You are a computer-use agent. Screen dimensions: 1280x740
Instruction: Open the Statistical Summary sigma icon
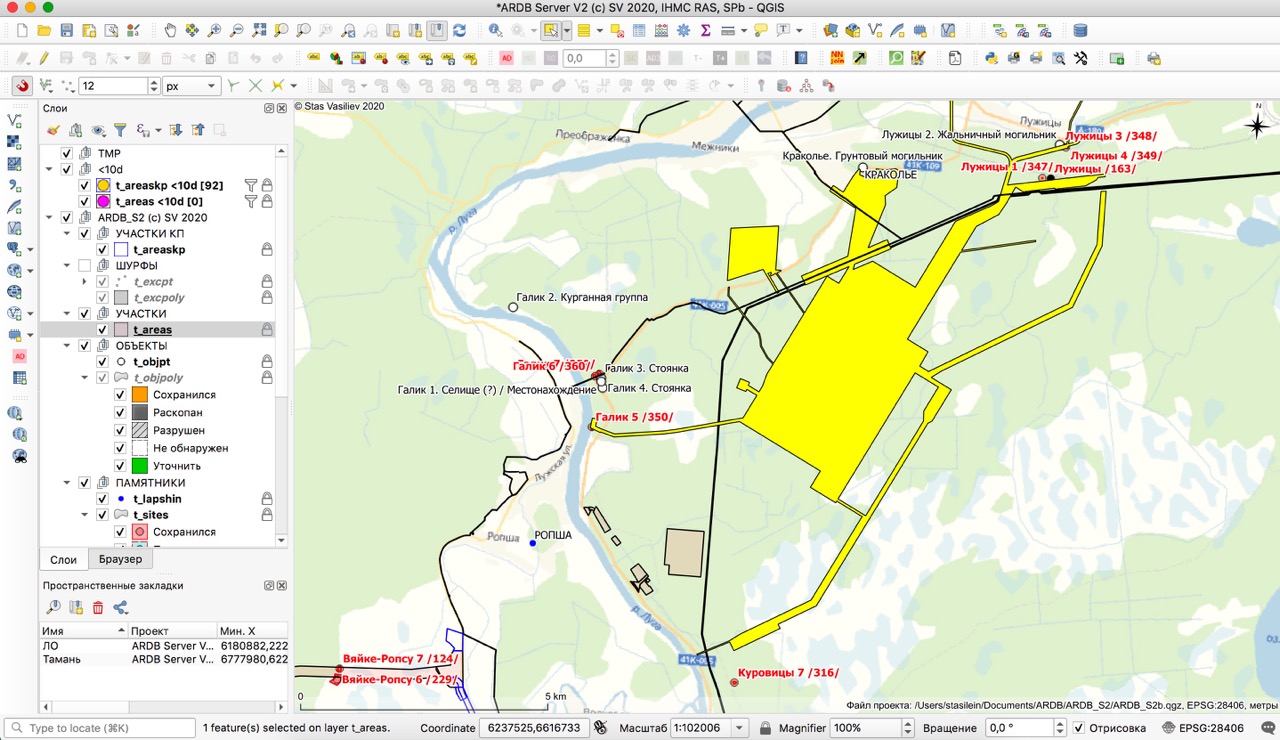pyautogui.click(x=705, y=31)
